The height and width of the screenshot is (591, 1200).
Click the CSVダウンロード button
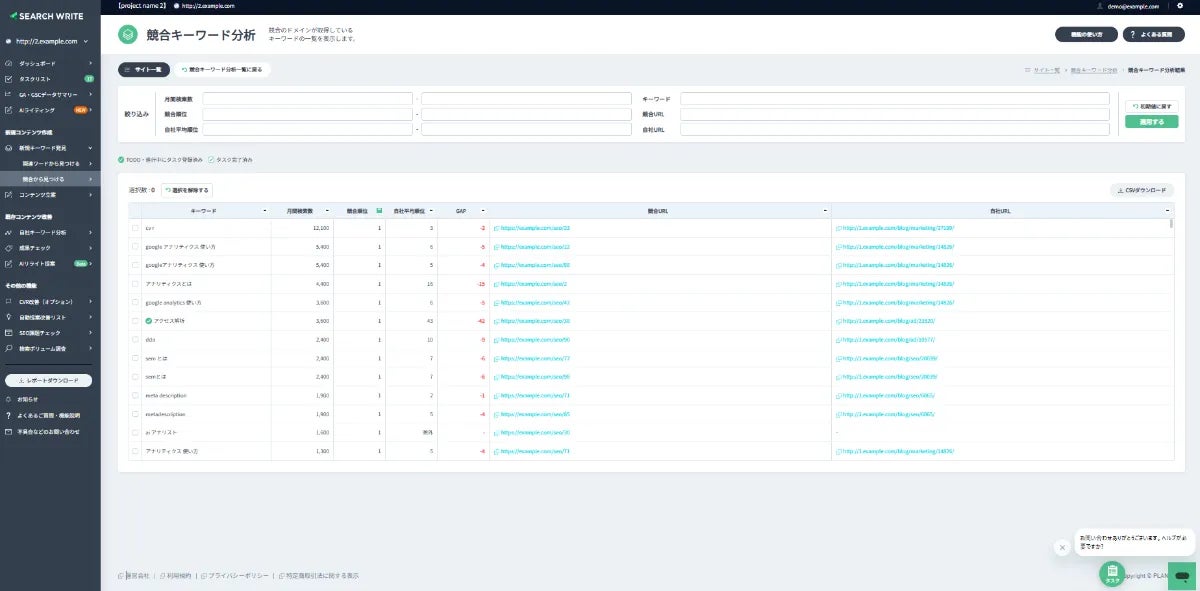tap(1142, 190)
